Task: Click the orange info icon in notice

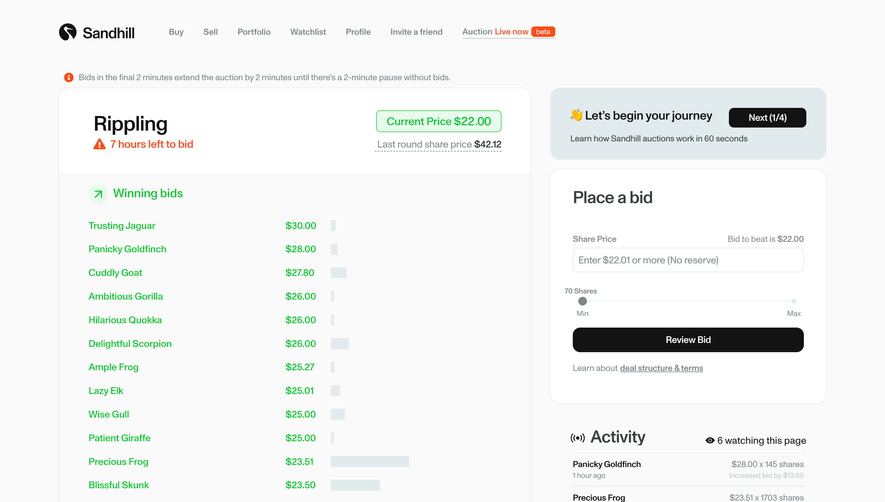Action: [x=68, y=77]
